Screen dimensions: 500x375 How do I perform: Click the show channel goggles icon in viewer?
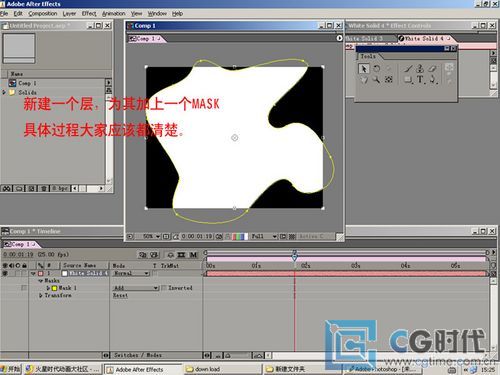click(227, 236)
